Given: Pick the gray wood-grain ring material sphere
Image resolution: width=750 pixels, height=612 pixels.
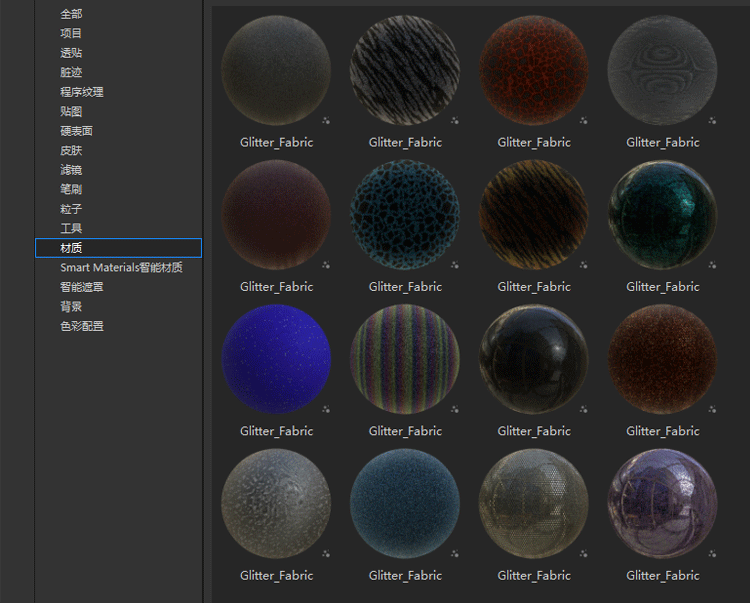Looking at the screenshot, I should coord(662,70).
